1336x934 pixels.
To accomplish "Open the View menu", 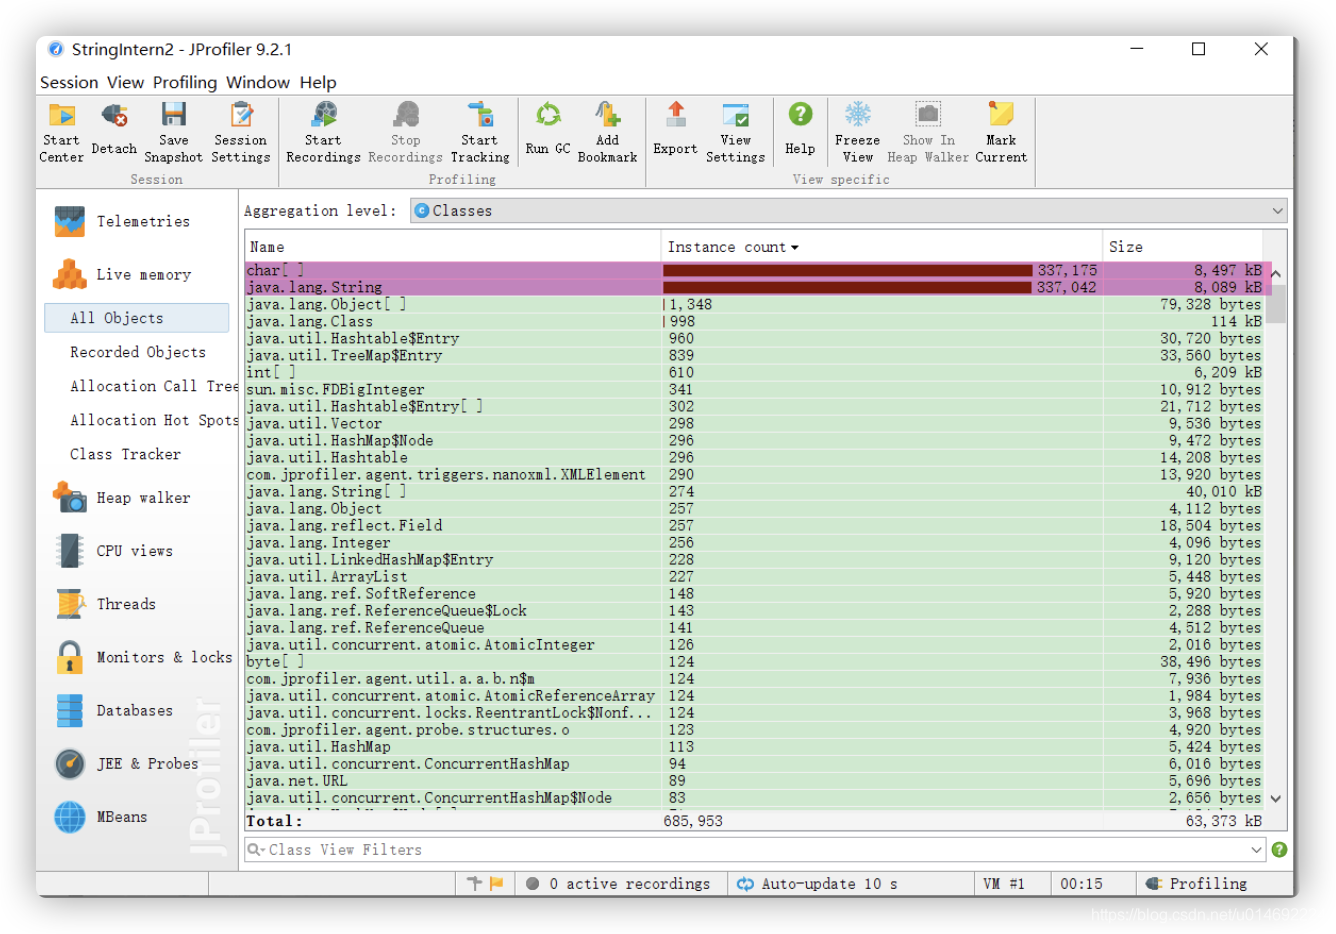I will click(126, 82).
